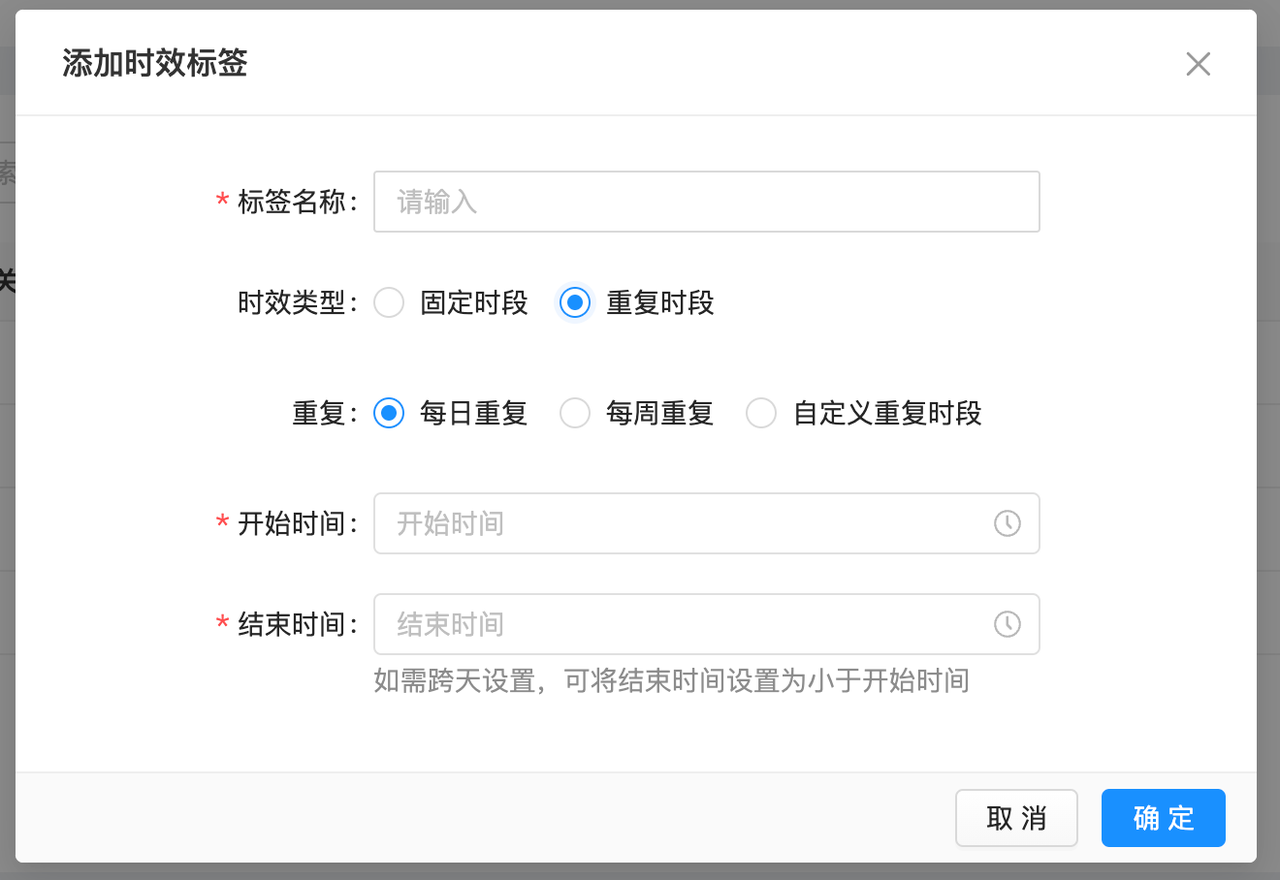Image resolution: width=1280 pixels, height=880 pixels.
Task: Click the 标签名称 input field
Action: (707, 202)
